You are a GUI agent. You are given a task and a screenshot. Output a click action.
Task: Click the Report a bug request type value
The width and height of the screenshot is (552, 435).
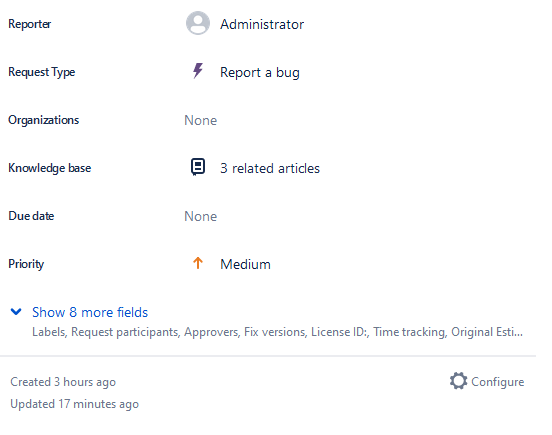click(260, 72)
